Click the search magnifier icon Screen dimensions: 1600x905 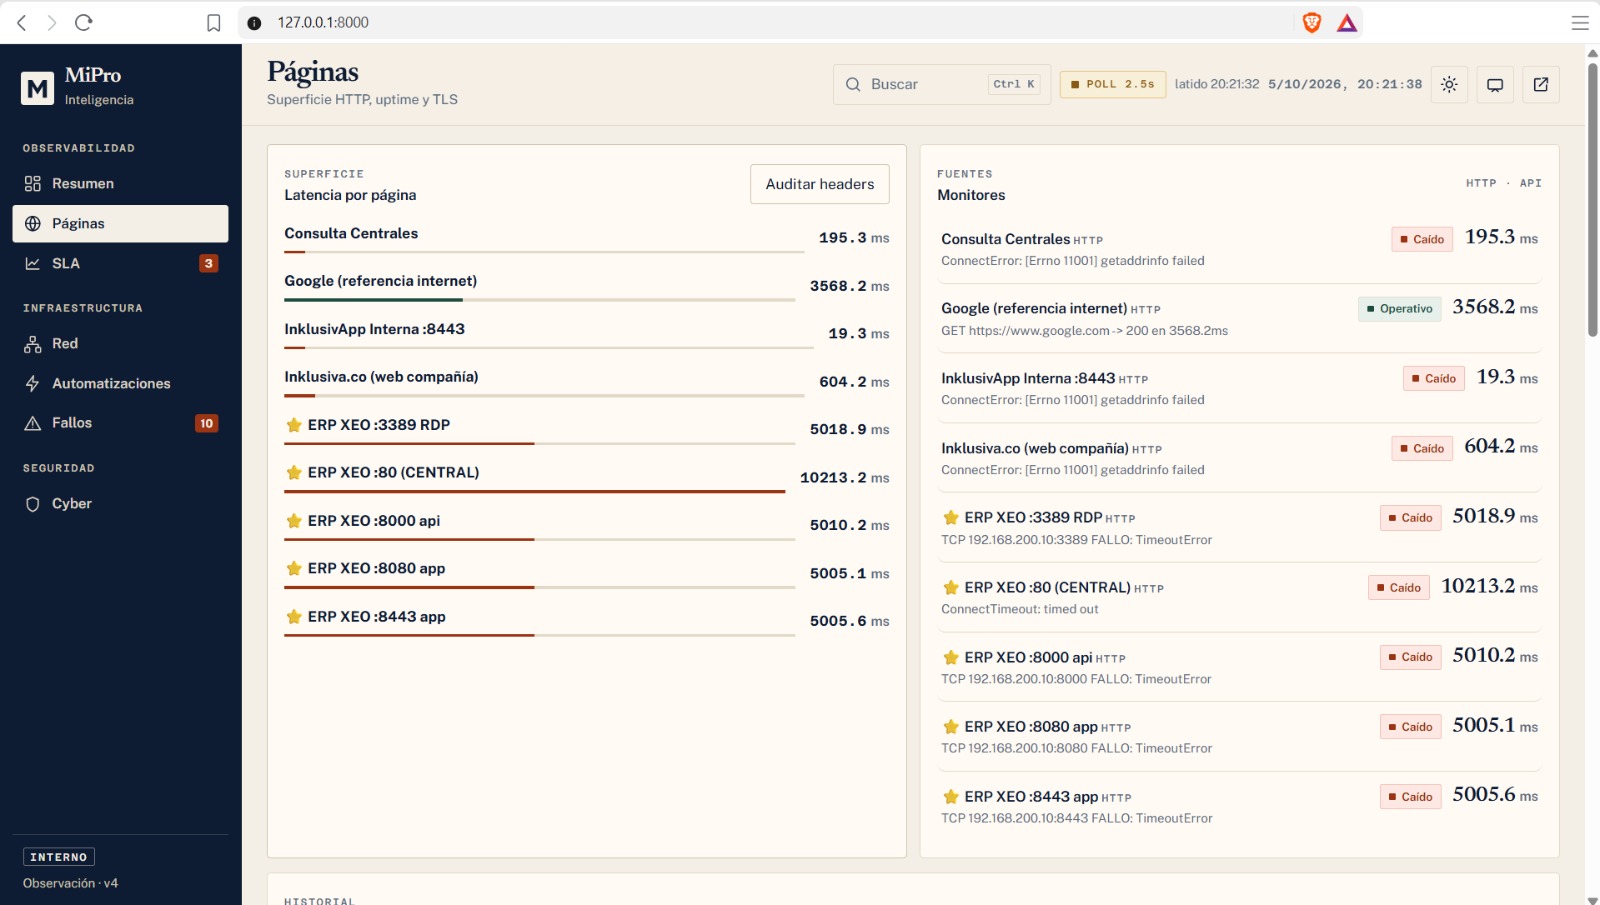click(x=853, y=85)
